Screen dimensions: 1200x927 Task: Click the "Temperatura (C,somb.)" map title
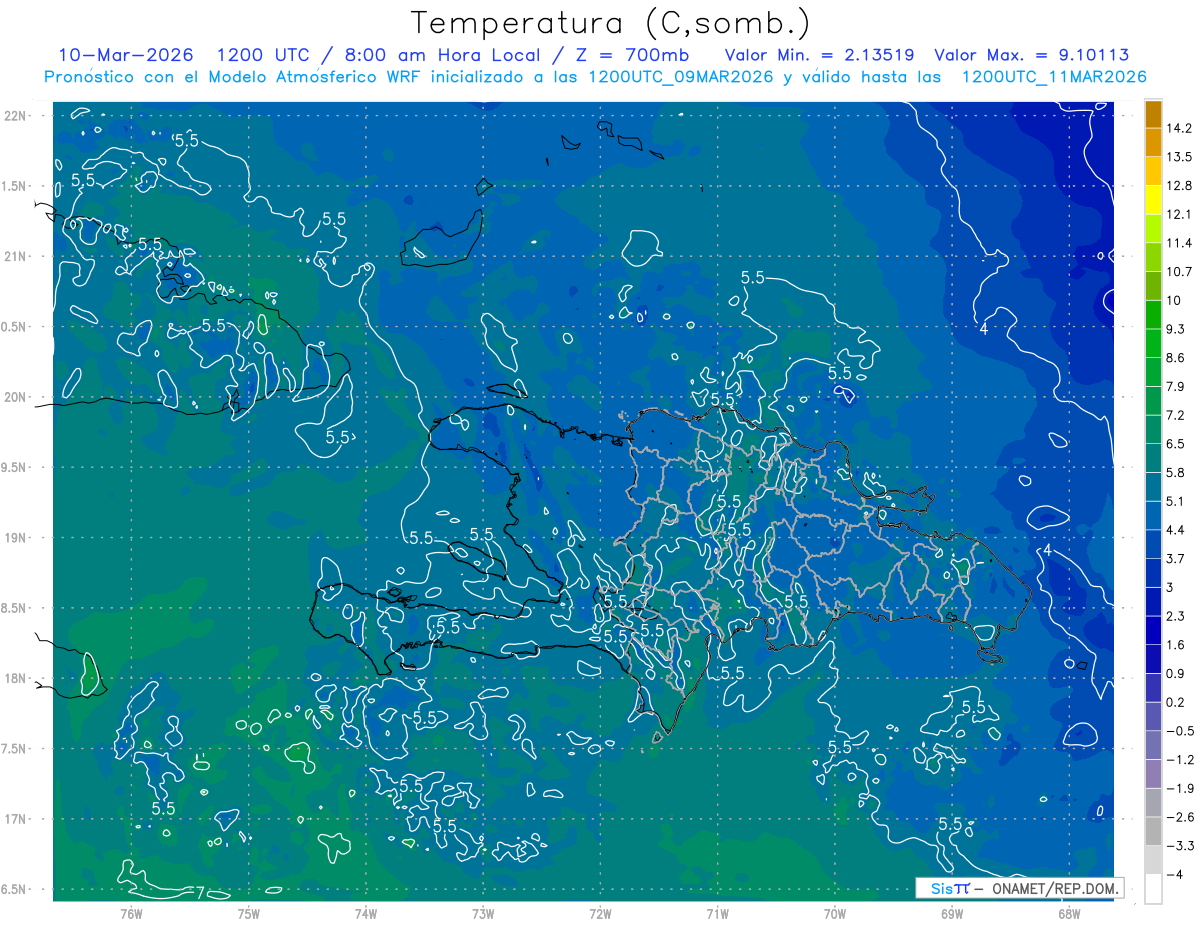coord(611,23)
